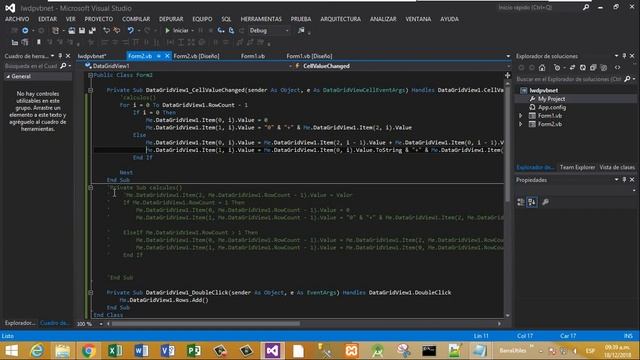Open the DEPURAR menu
The width and height of the screenshot is (640, 360).
click(x=171, y=19)
